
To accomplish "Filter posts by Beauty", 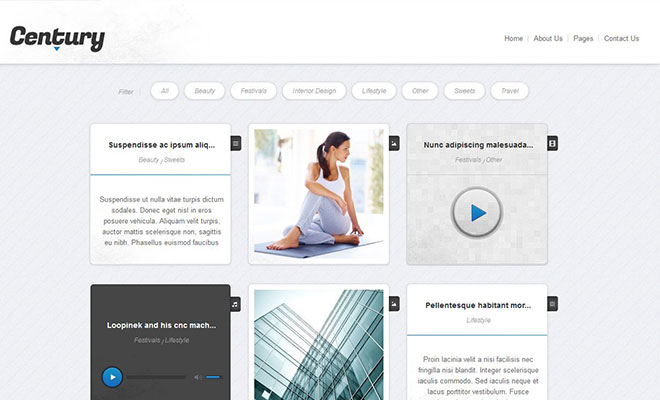I will click(204, 91).
